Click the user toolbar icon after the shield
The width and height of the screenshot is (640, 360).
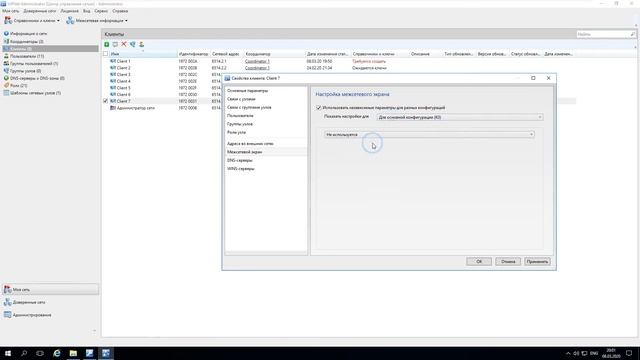(x=141, y=44)
